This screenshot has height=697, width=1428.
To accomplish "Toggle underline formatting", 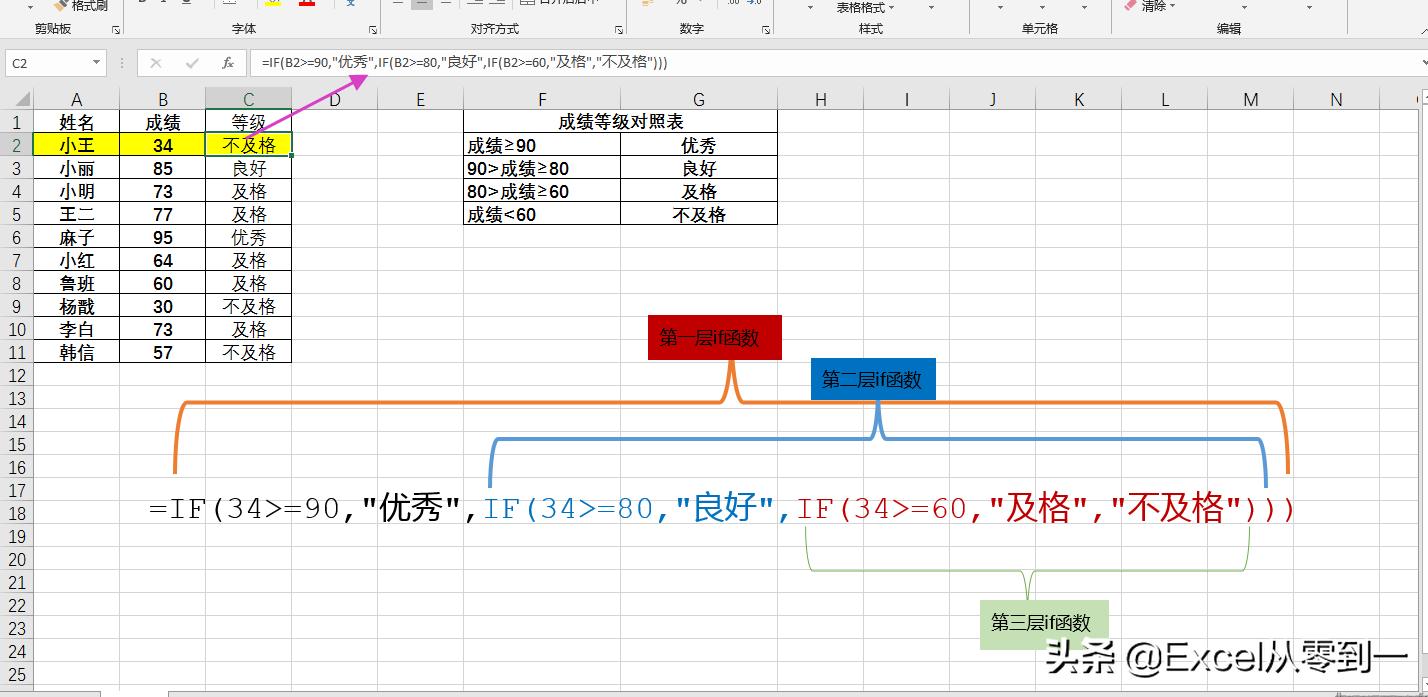I will [x=184, y=3].
